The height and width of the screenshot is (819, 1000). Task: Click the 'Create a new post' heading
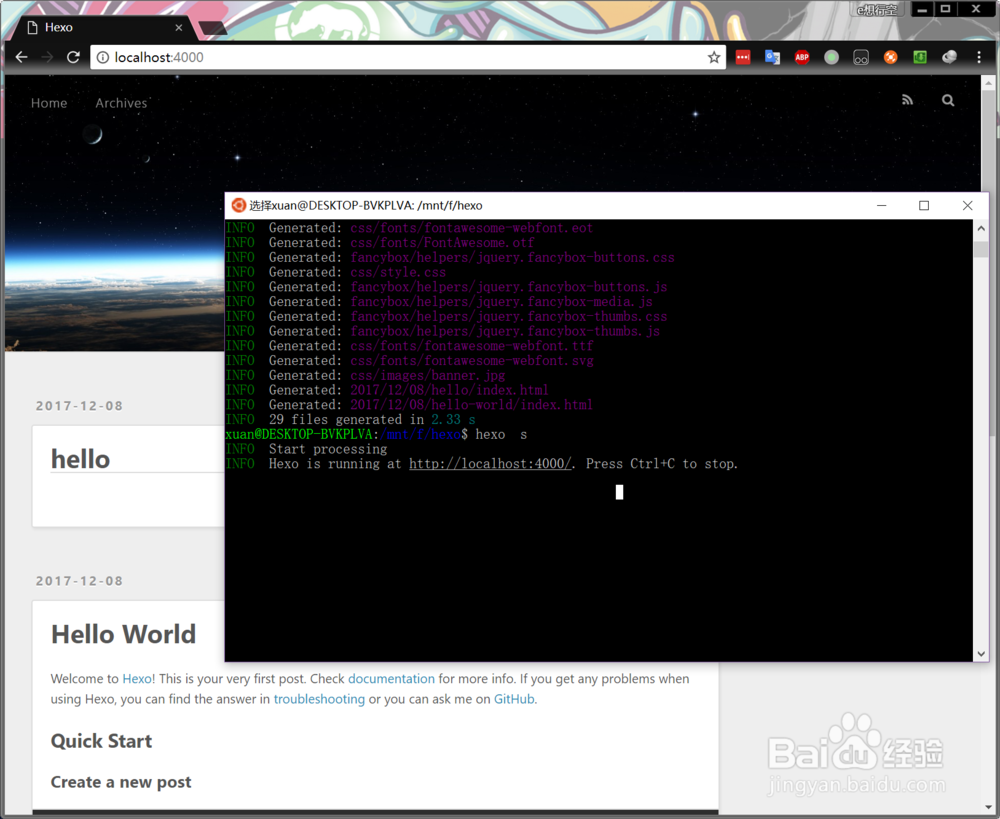(x=121, y=782)
